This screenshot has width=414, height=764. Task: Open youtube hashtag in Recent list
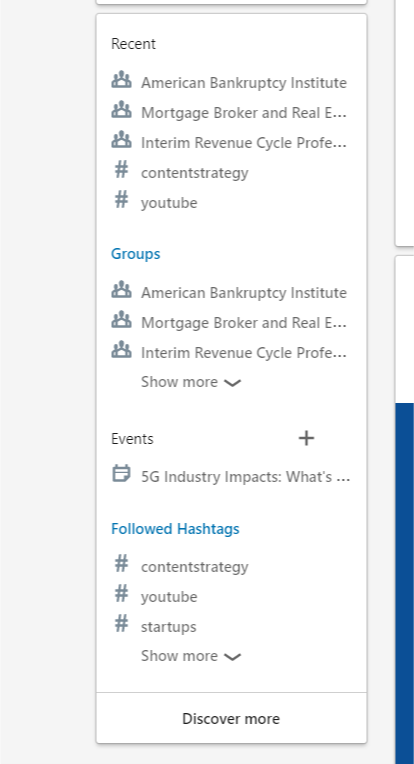tap(169, 203)
